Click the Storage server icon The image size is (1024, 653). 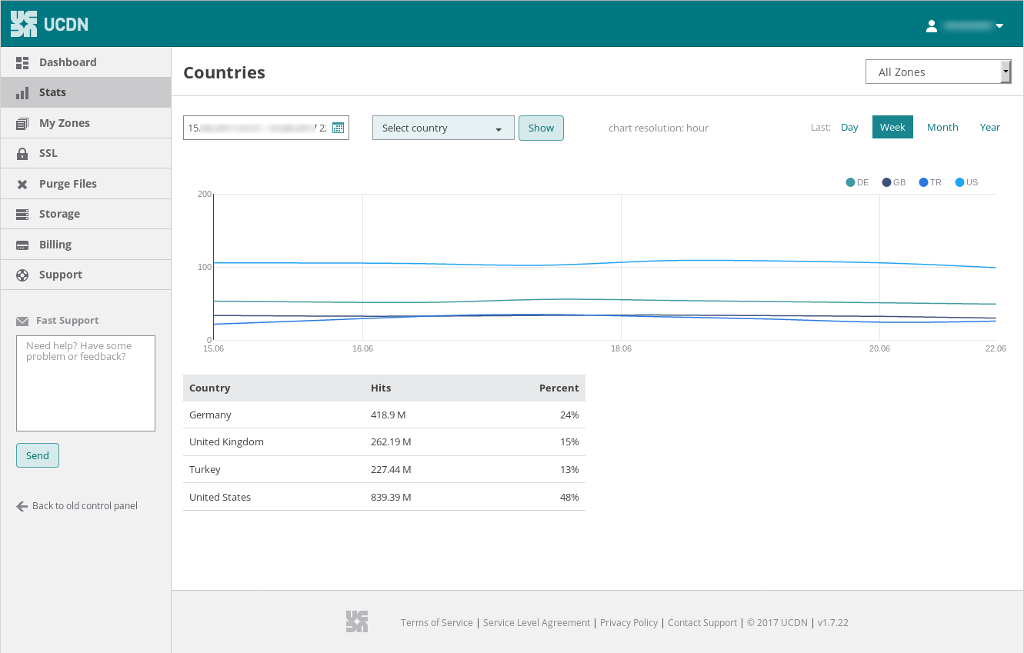coord(22,215)
